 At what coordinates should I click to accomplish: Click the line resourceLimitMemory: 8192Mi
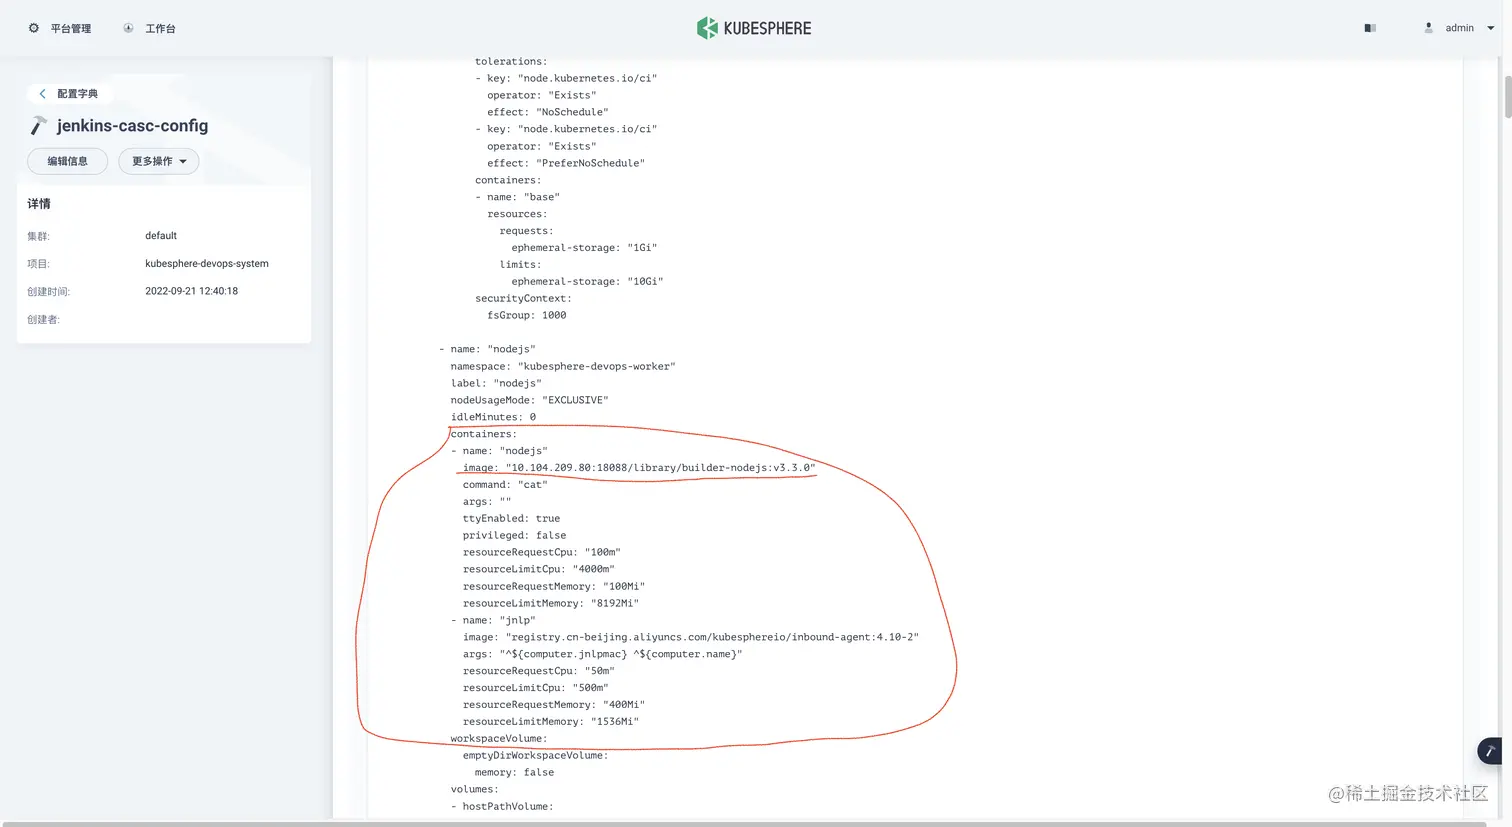pyautogui.click(x=550, y=603)
